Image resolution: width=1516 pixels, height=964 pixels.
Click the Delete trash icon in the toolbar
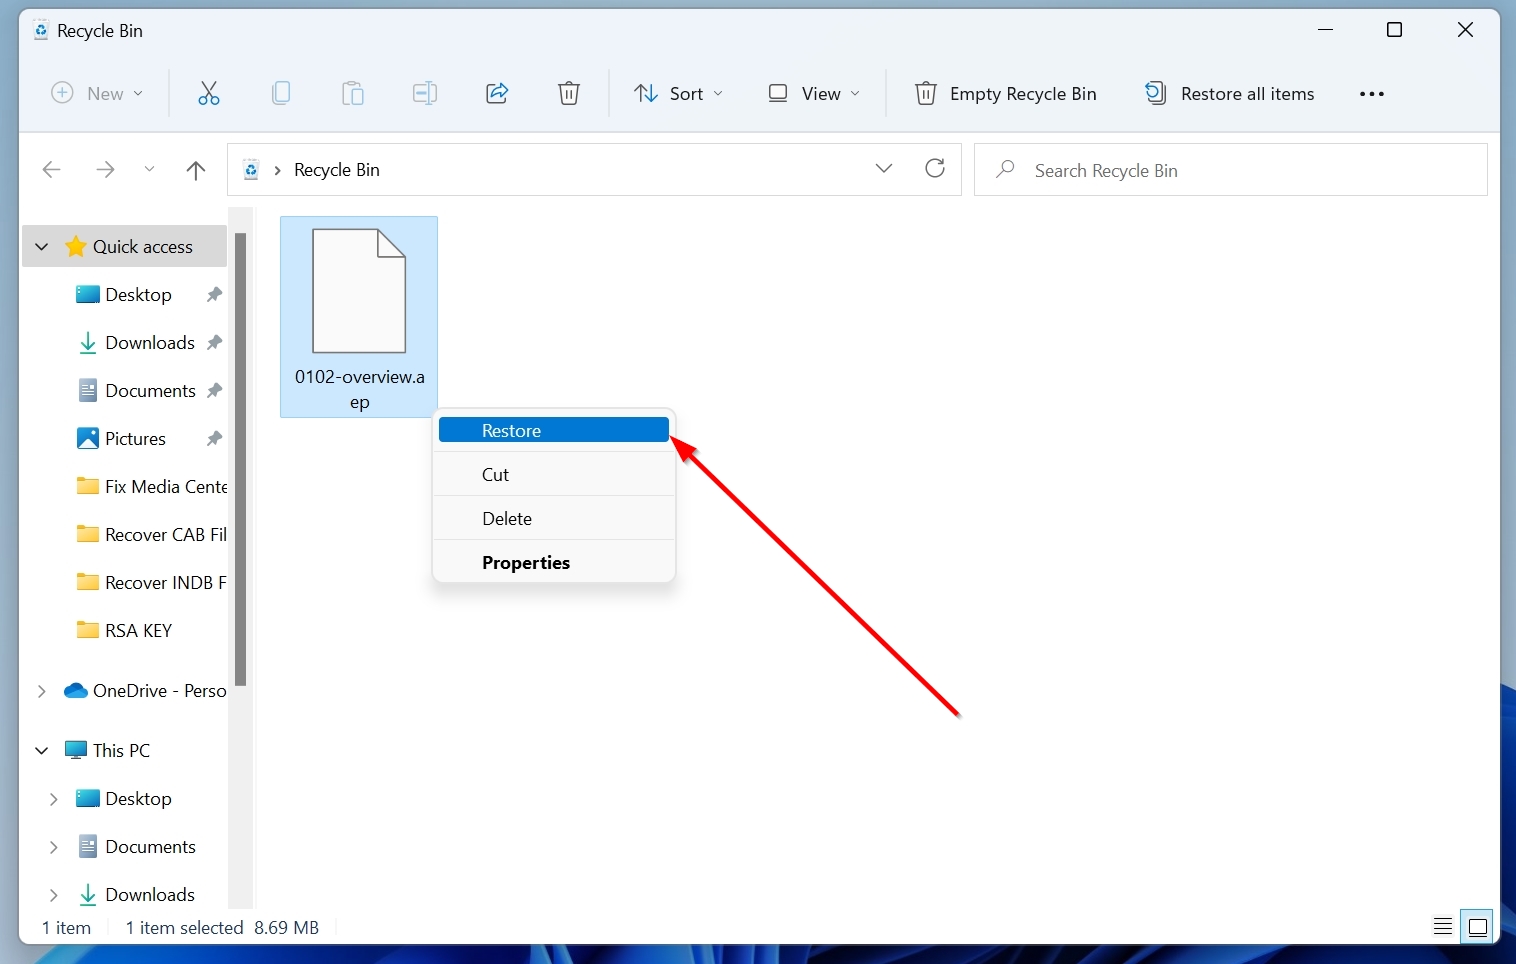(x=569, y=93)
